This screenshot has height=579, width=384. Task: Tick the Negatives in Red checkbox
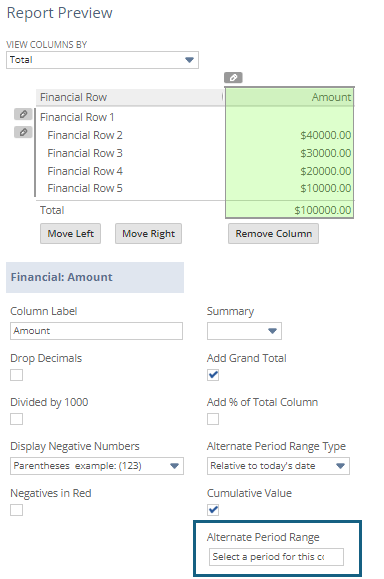[17, 510]
